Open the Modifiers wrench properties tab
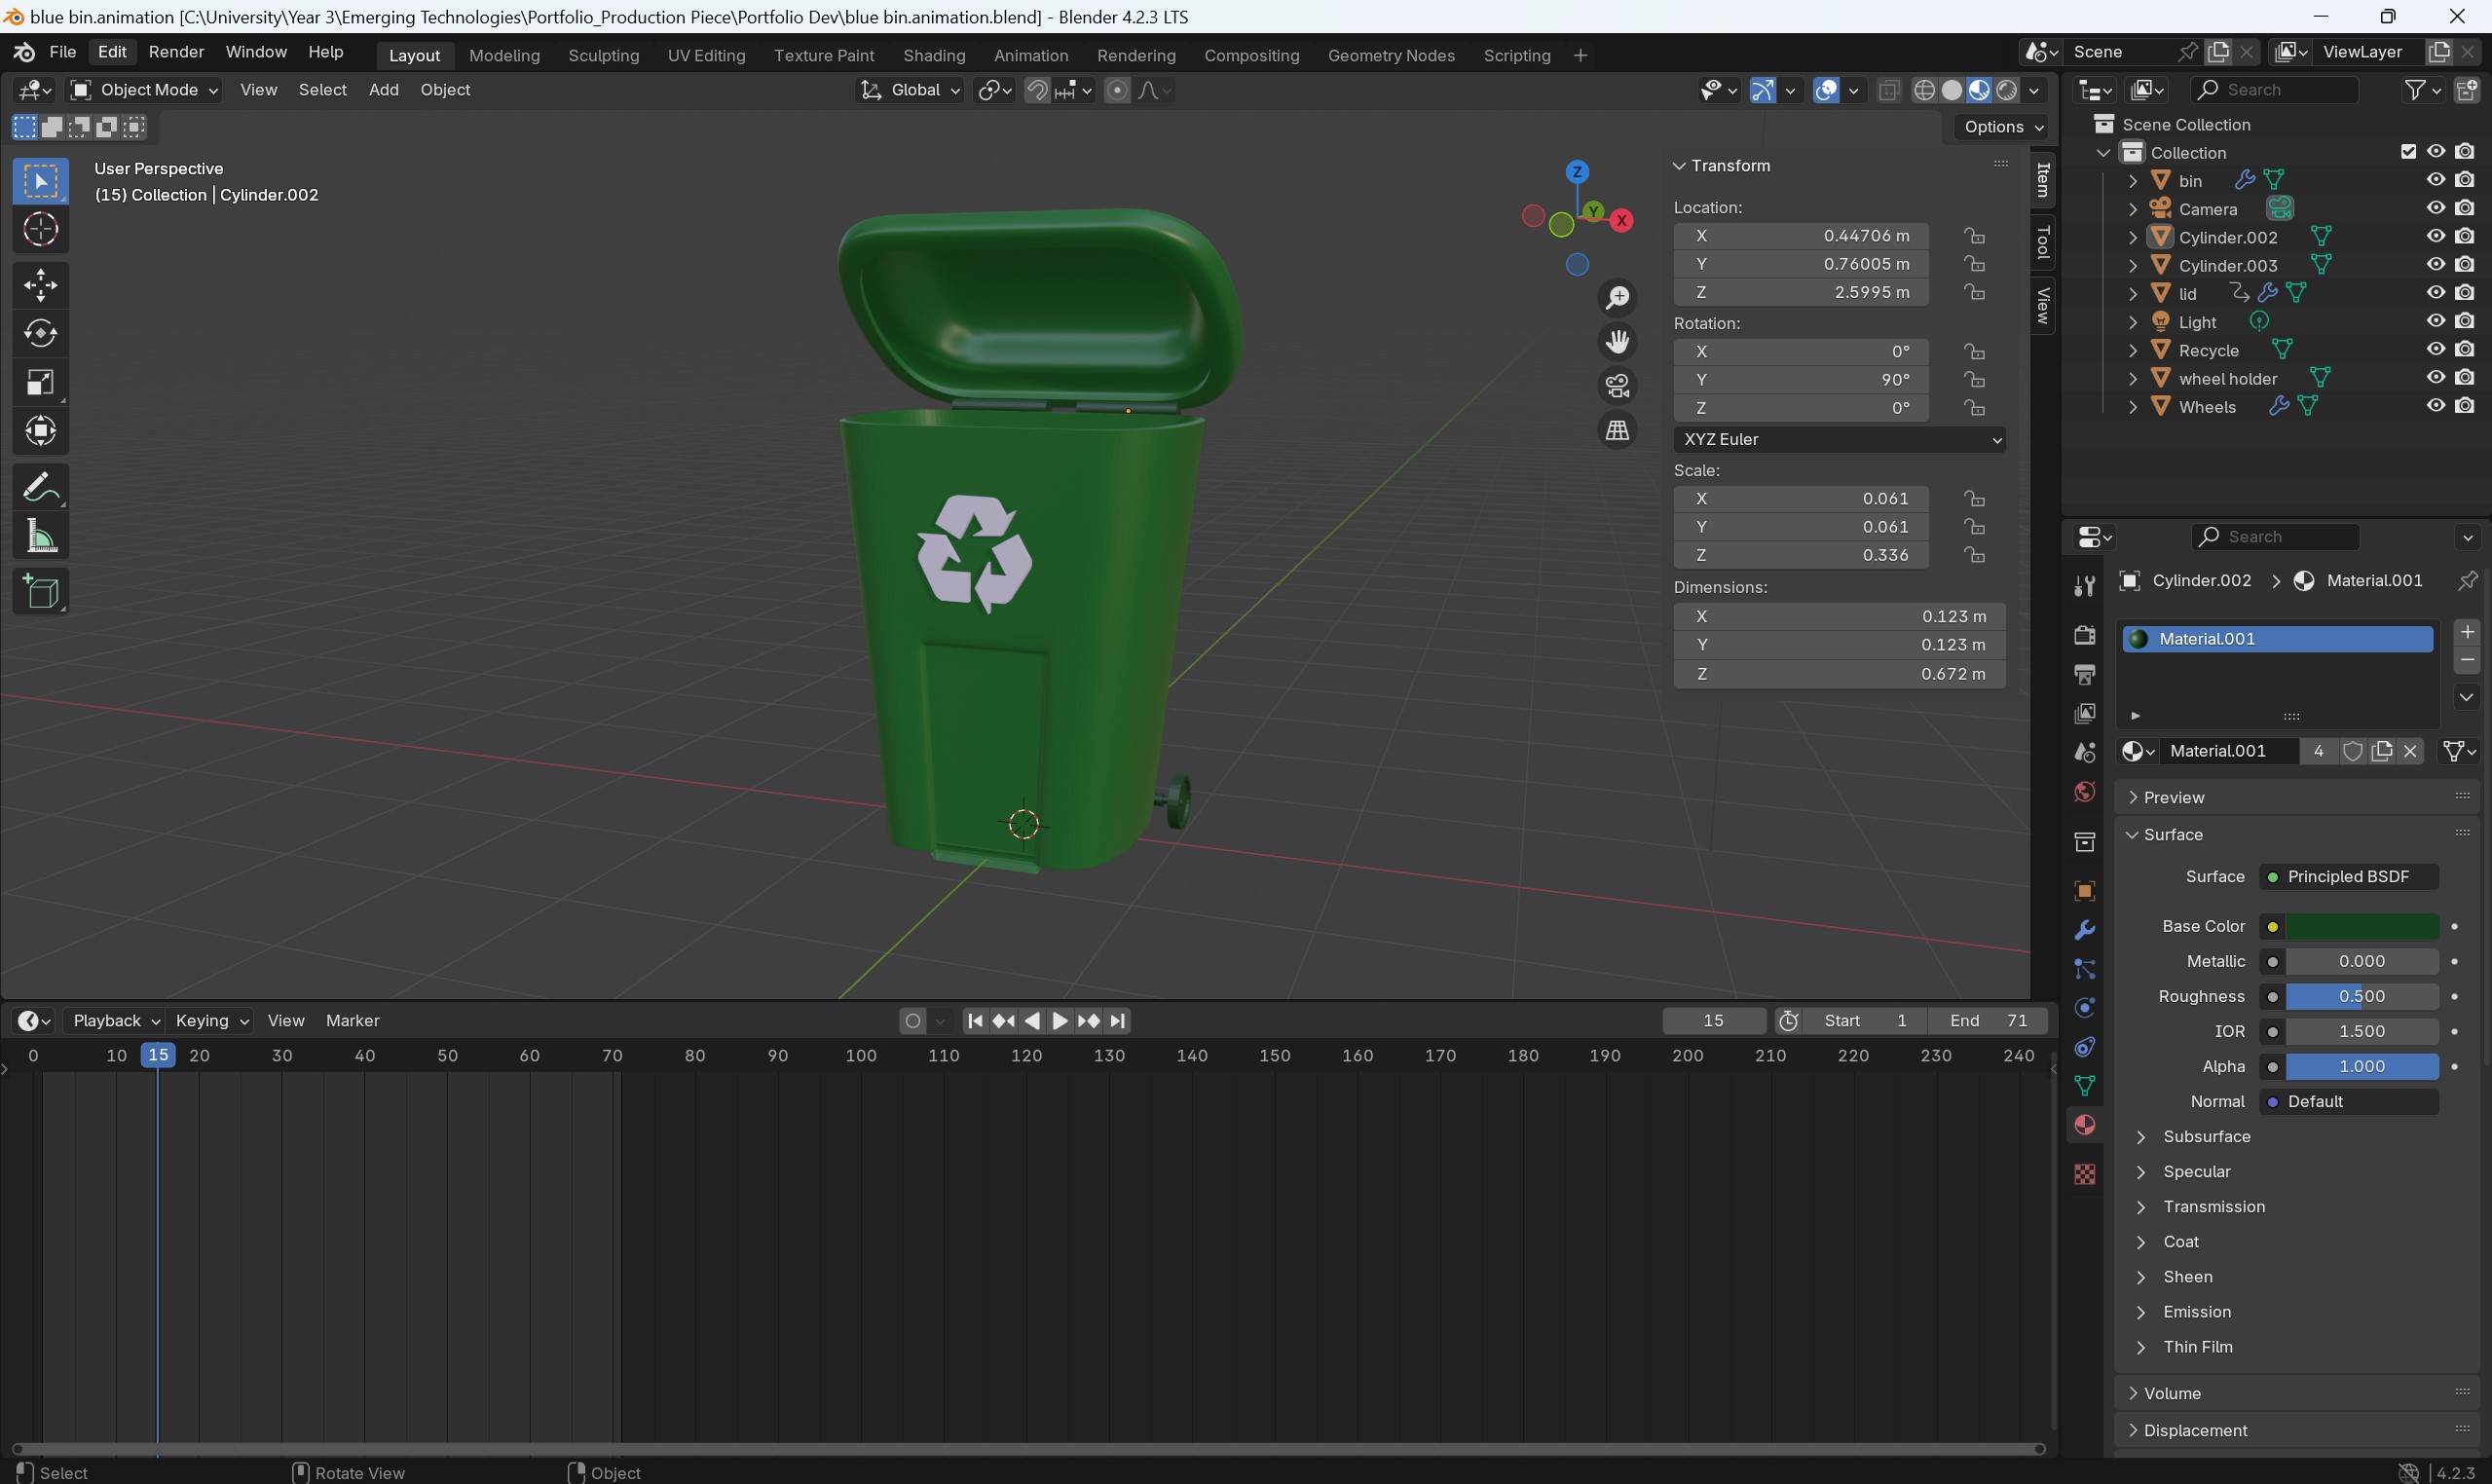Viewport: 2492px width, 1484px height. point(2085,930)
